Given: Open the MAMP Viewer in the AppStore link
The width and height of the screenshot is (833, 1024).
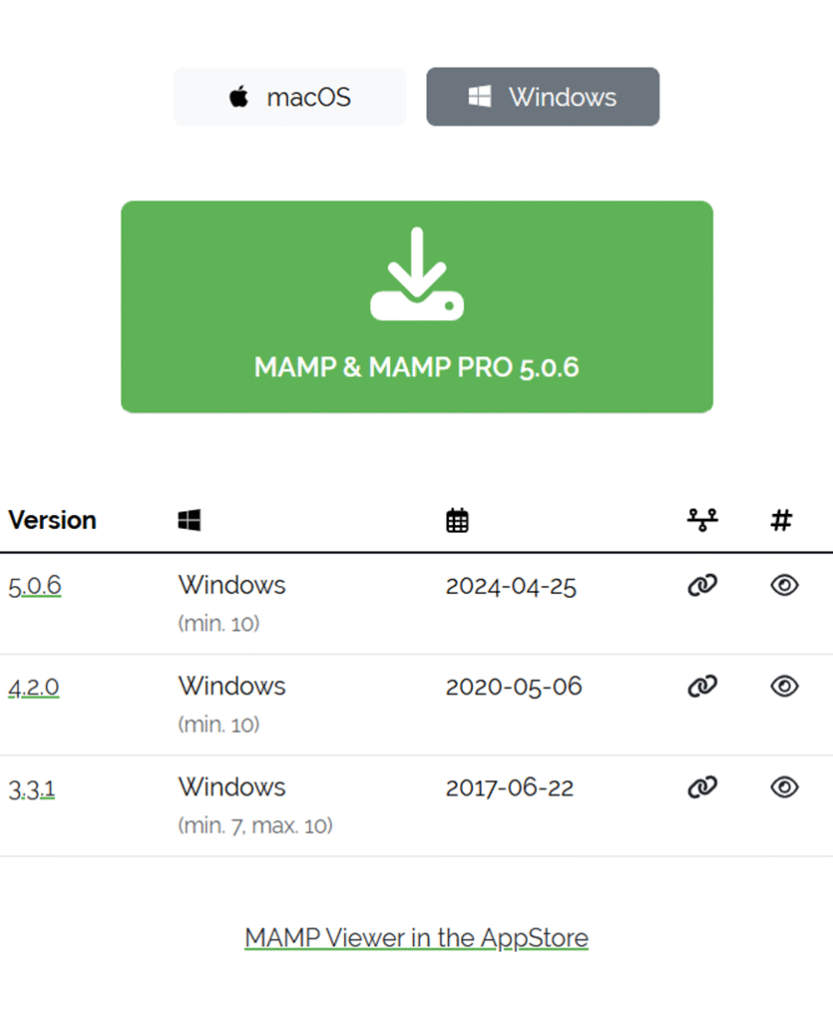Looking at the screenshot, I should [x=416, y=938].
